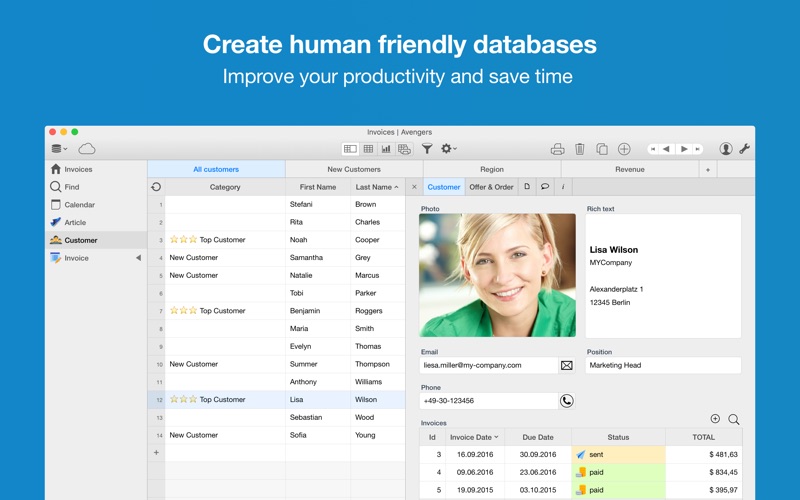Click the Position field Marketing Head

point(663,365)
